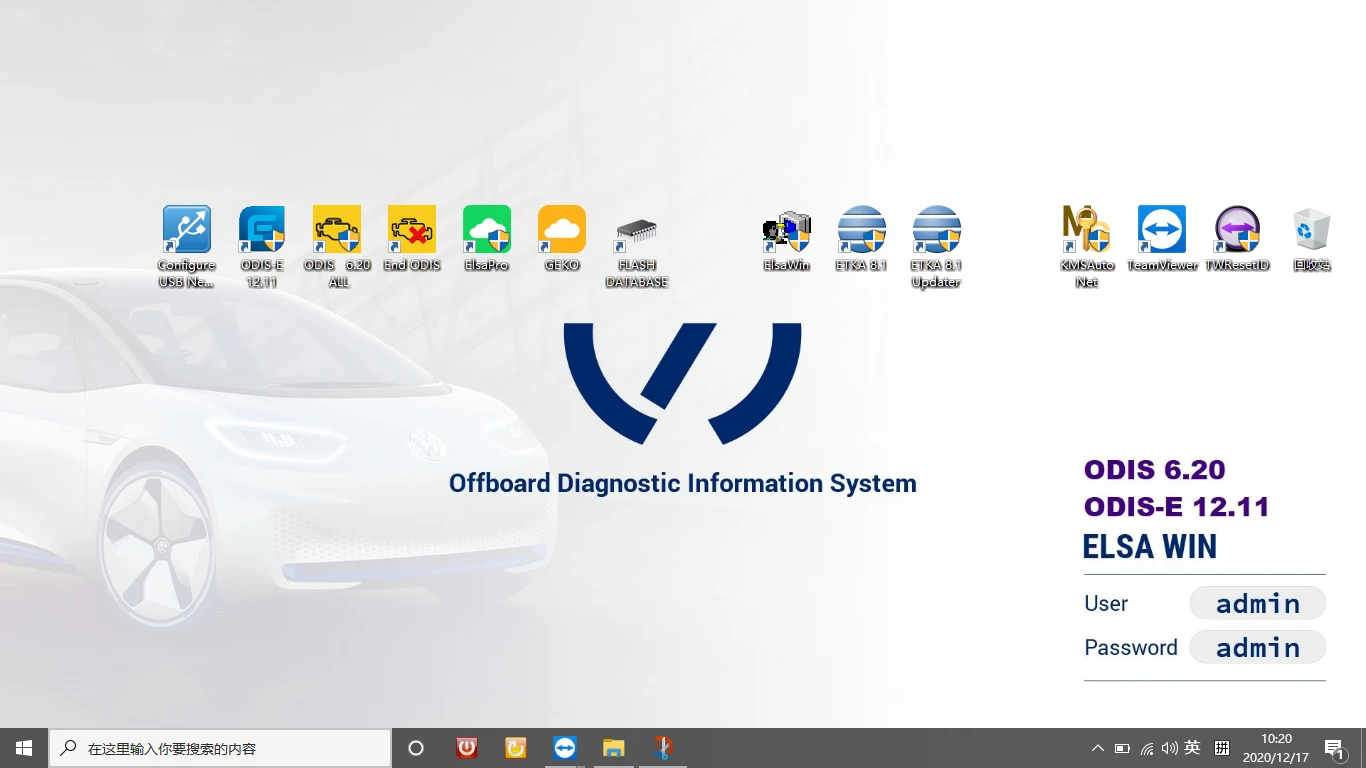Click the End ODIS desktop icon

pos(412,238)
